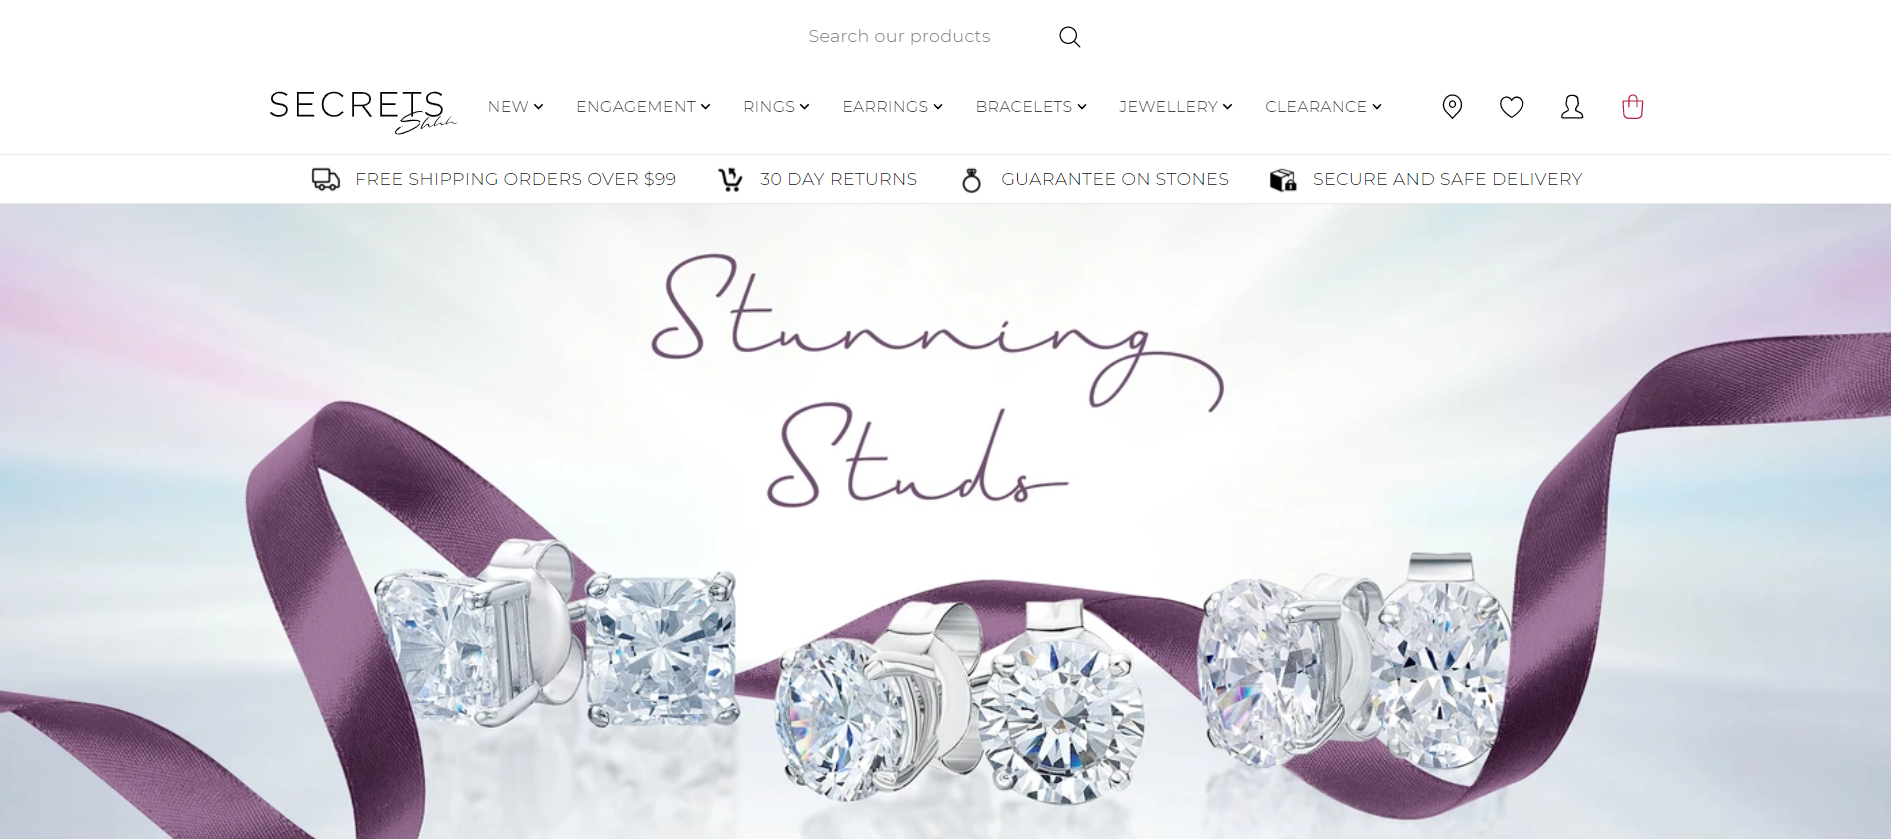Expand the ENGAGEMENT dropdown menu
Screen dimensions: 1891x839
tap(643, 107)
